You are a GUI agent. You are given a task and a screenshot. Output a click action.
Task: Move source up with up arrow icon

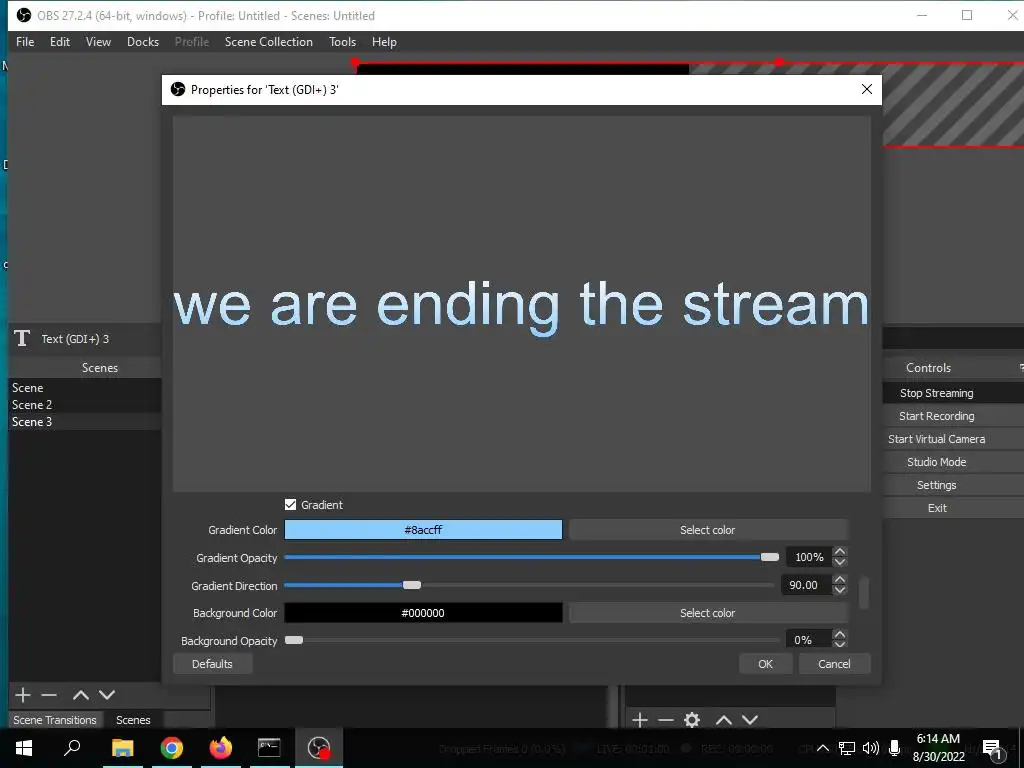pyautogui.click(x=724, y=720)
